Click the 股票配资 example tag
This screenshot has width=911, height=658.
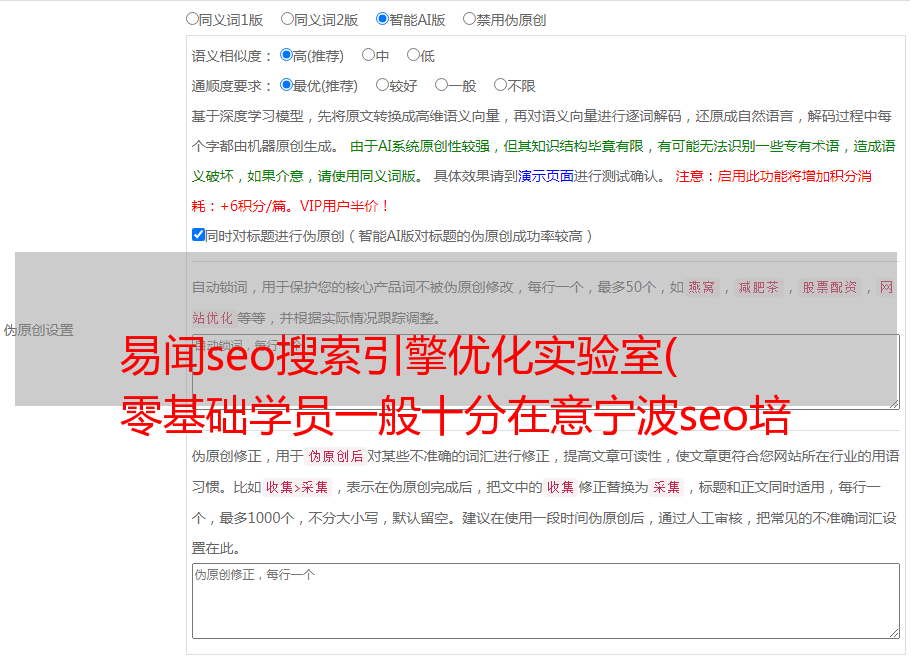pos(830,287)
